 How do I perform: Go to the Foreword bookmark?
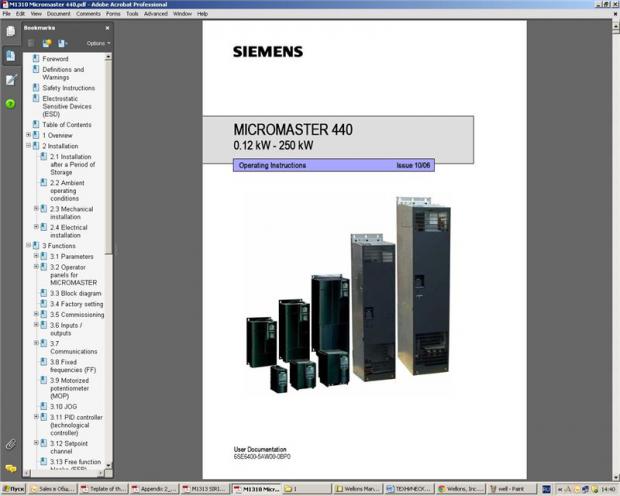pyautogui.click(x=55, y=59)
